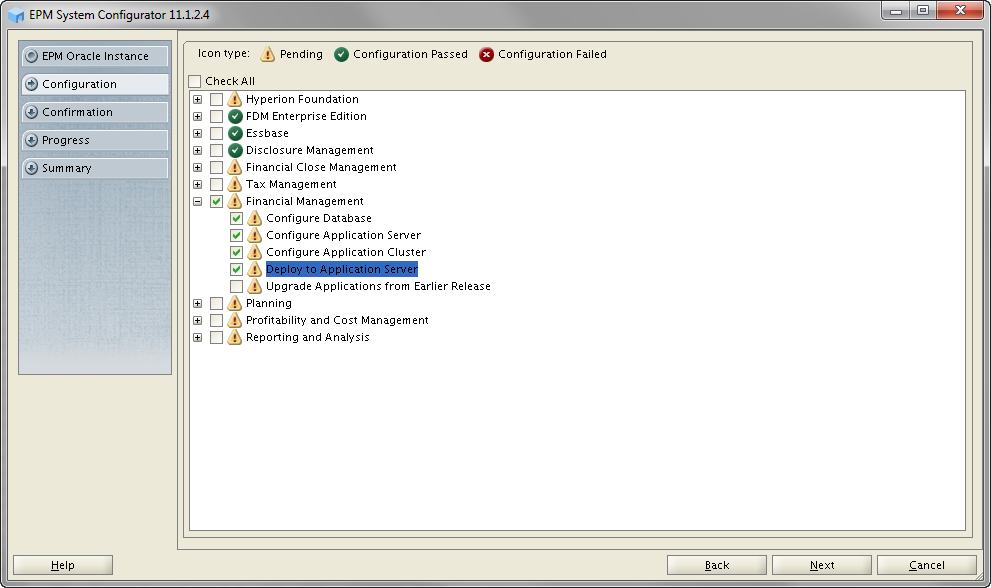
Task: Click the Summary step icon
Action: (32, 168)
